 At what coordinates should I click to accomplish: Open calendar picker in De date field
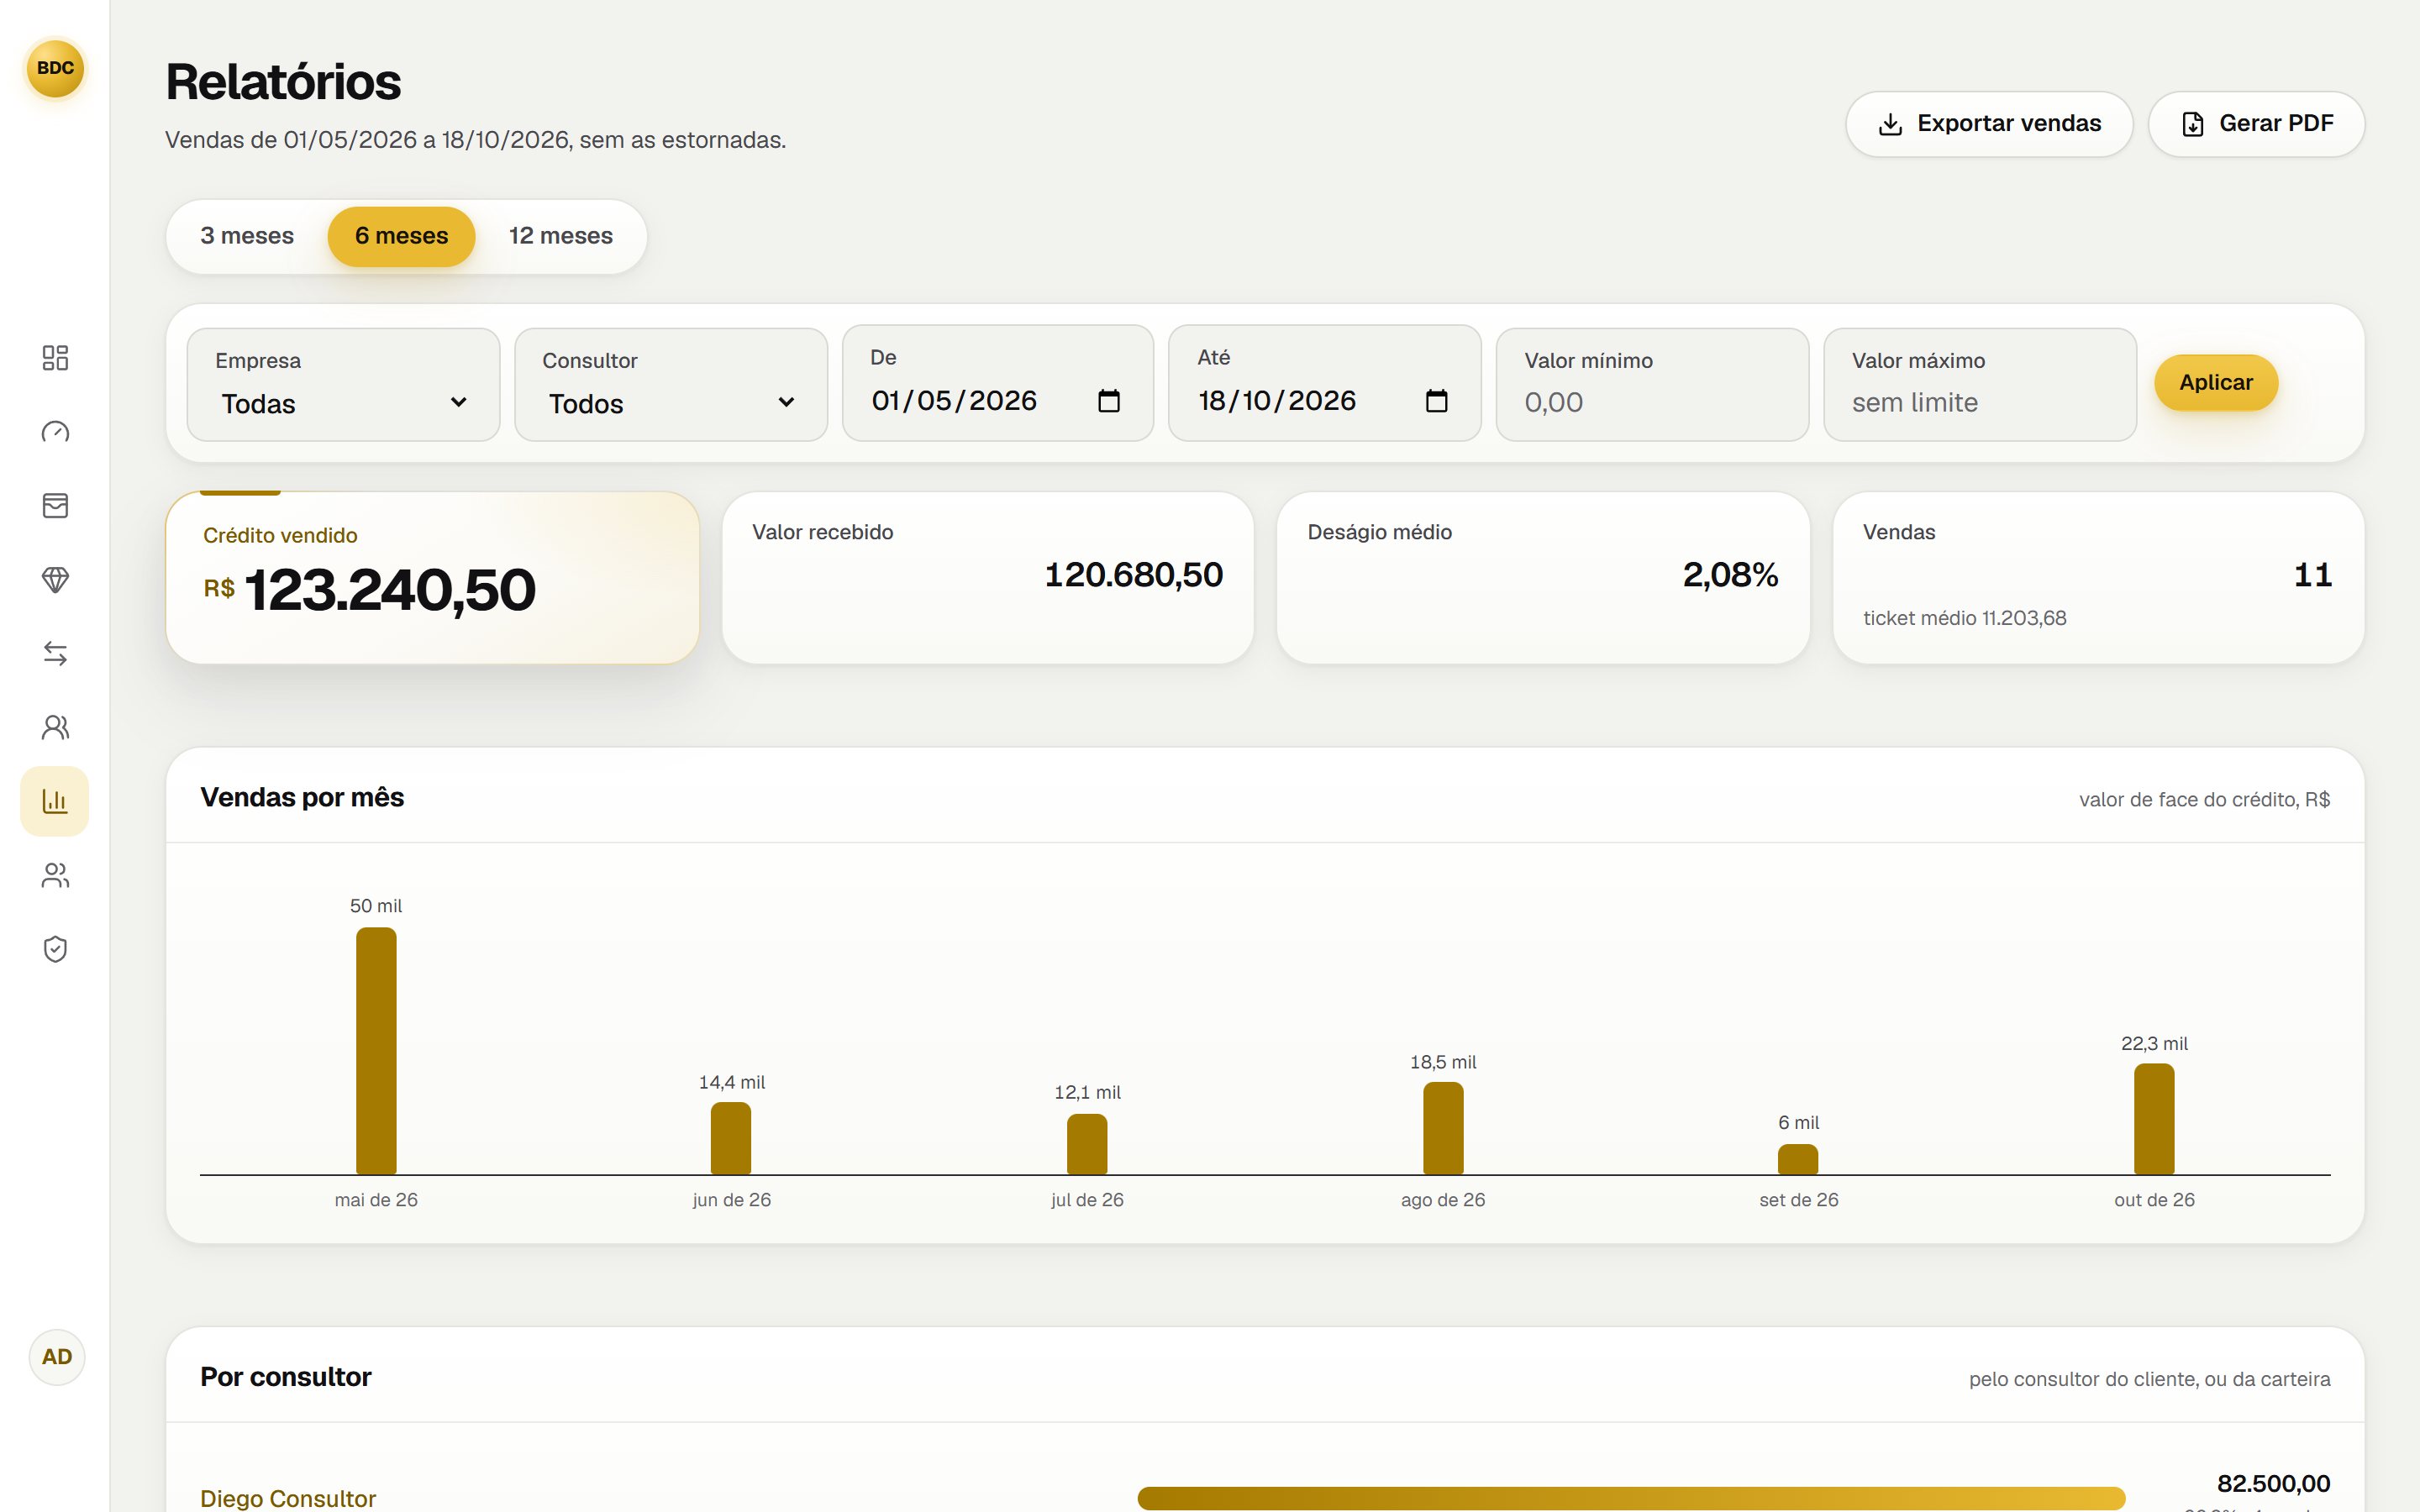(x=1108, y=401)
